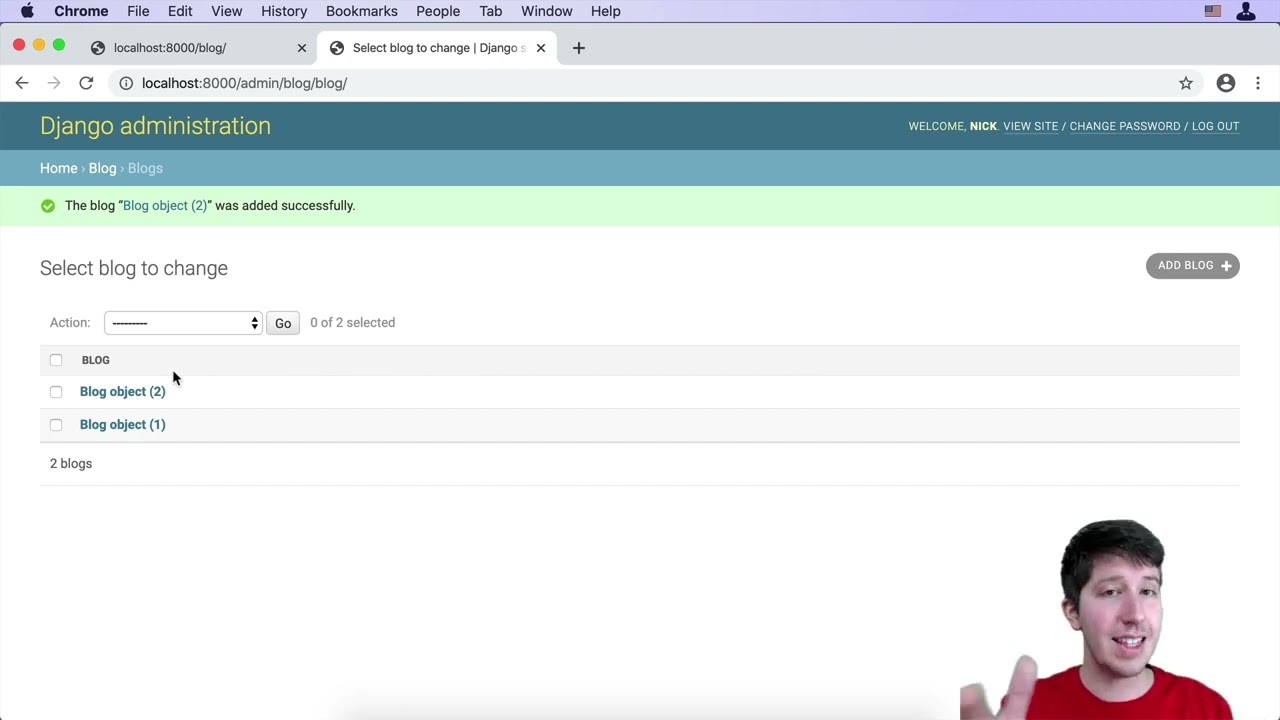
Task: Open the Chrome menu in menu bar
Action: (81, 11)
